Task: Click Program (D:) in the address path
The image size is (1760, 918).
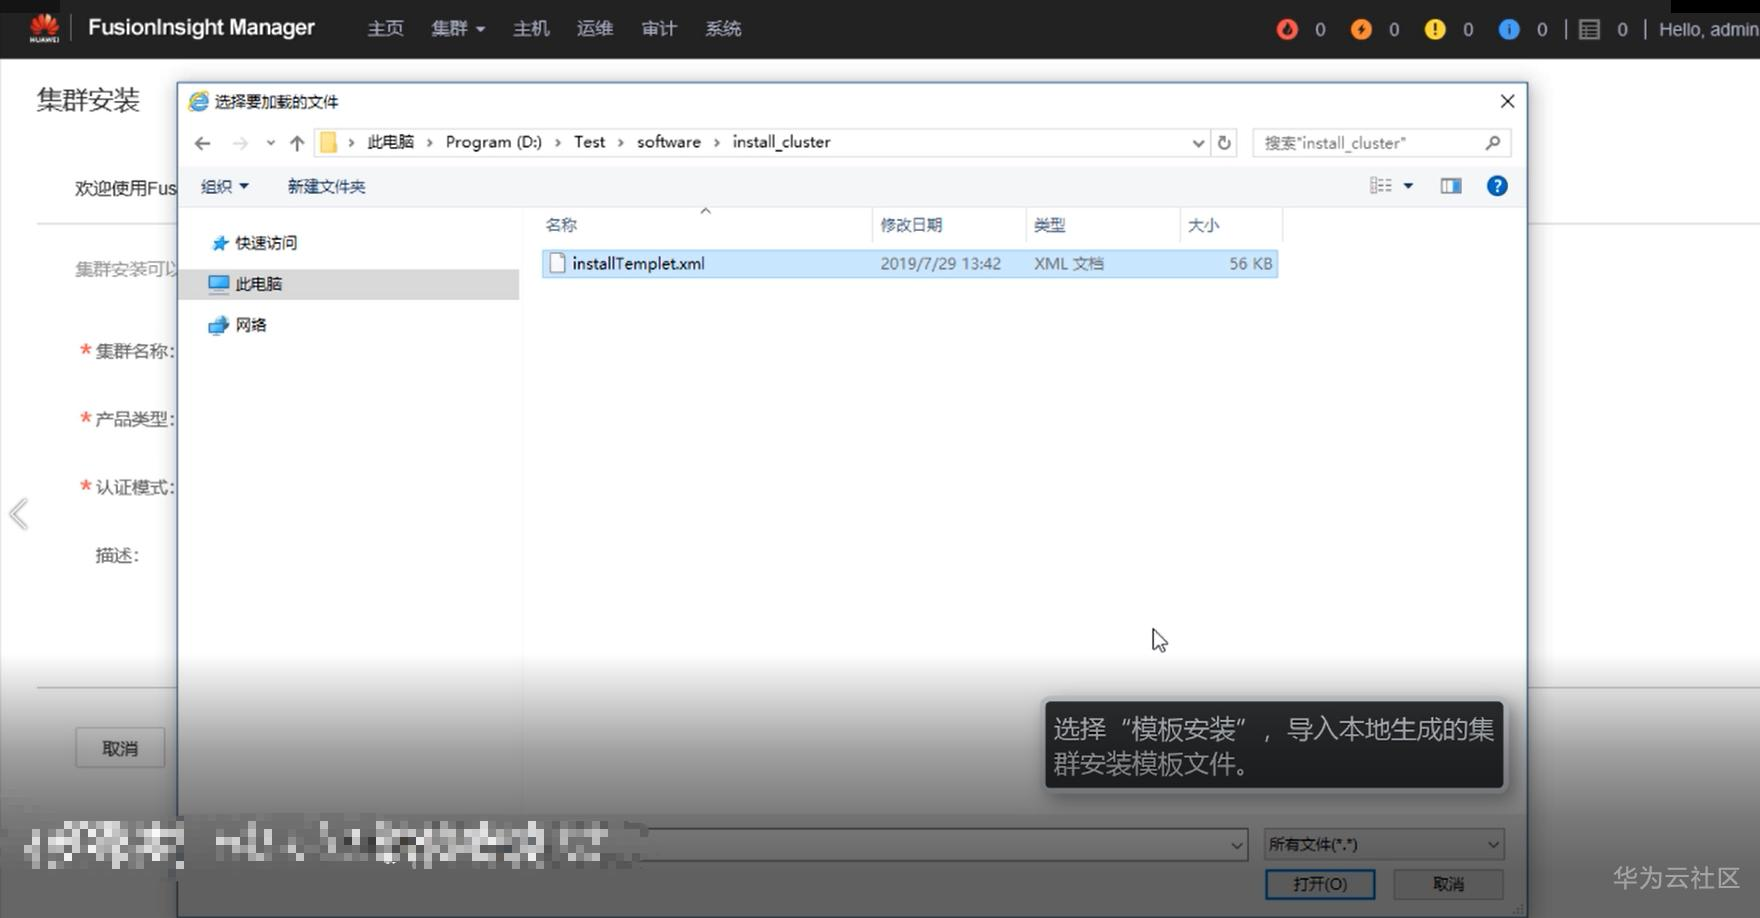Action: (x=493, y=142)
